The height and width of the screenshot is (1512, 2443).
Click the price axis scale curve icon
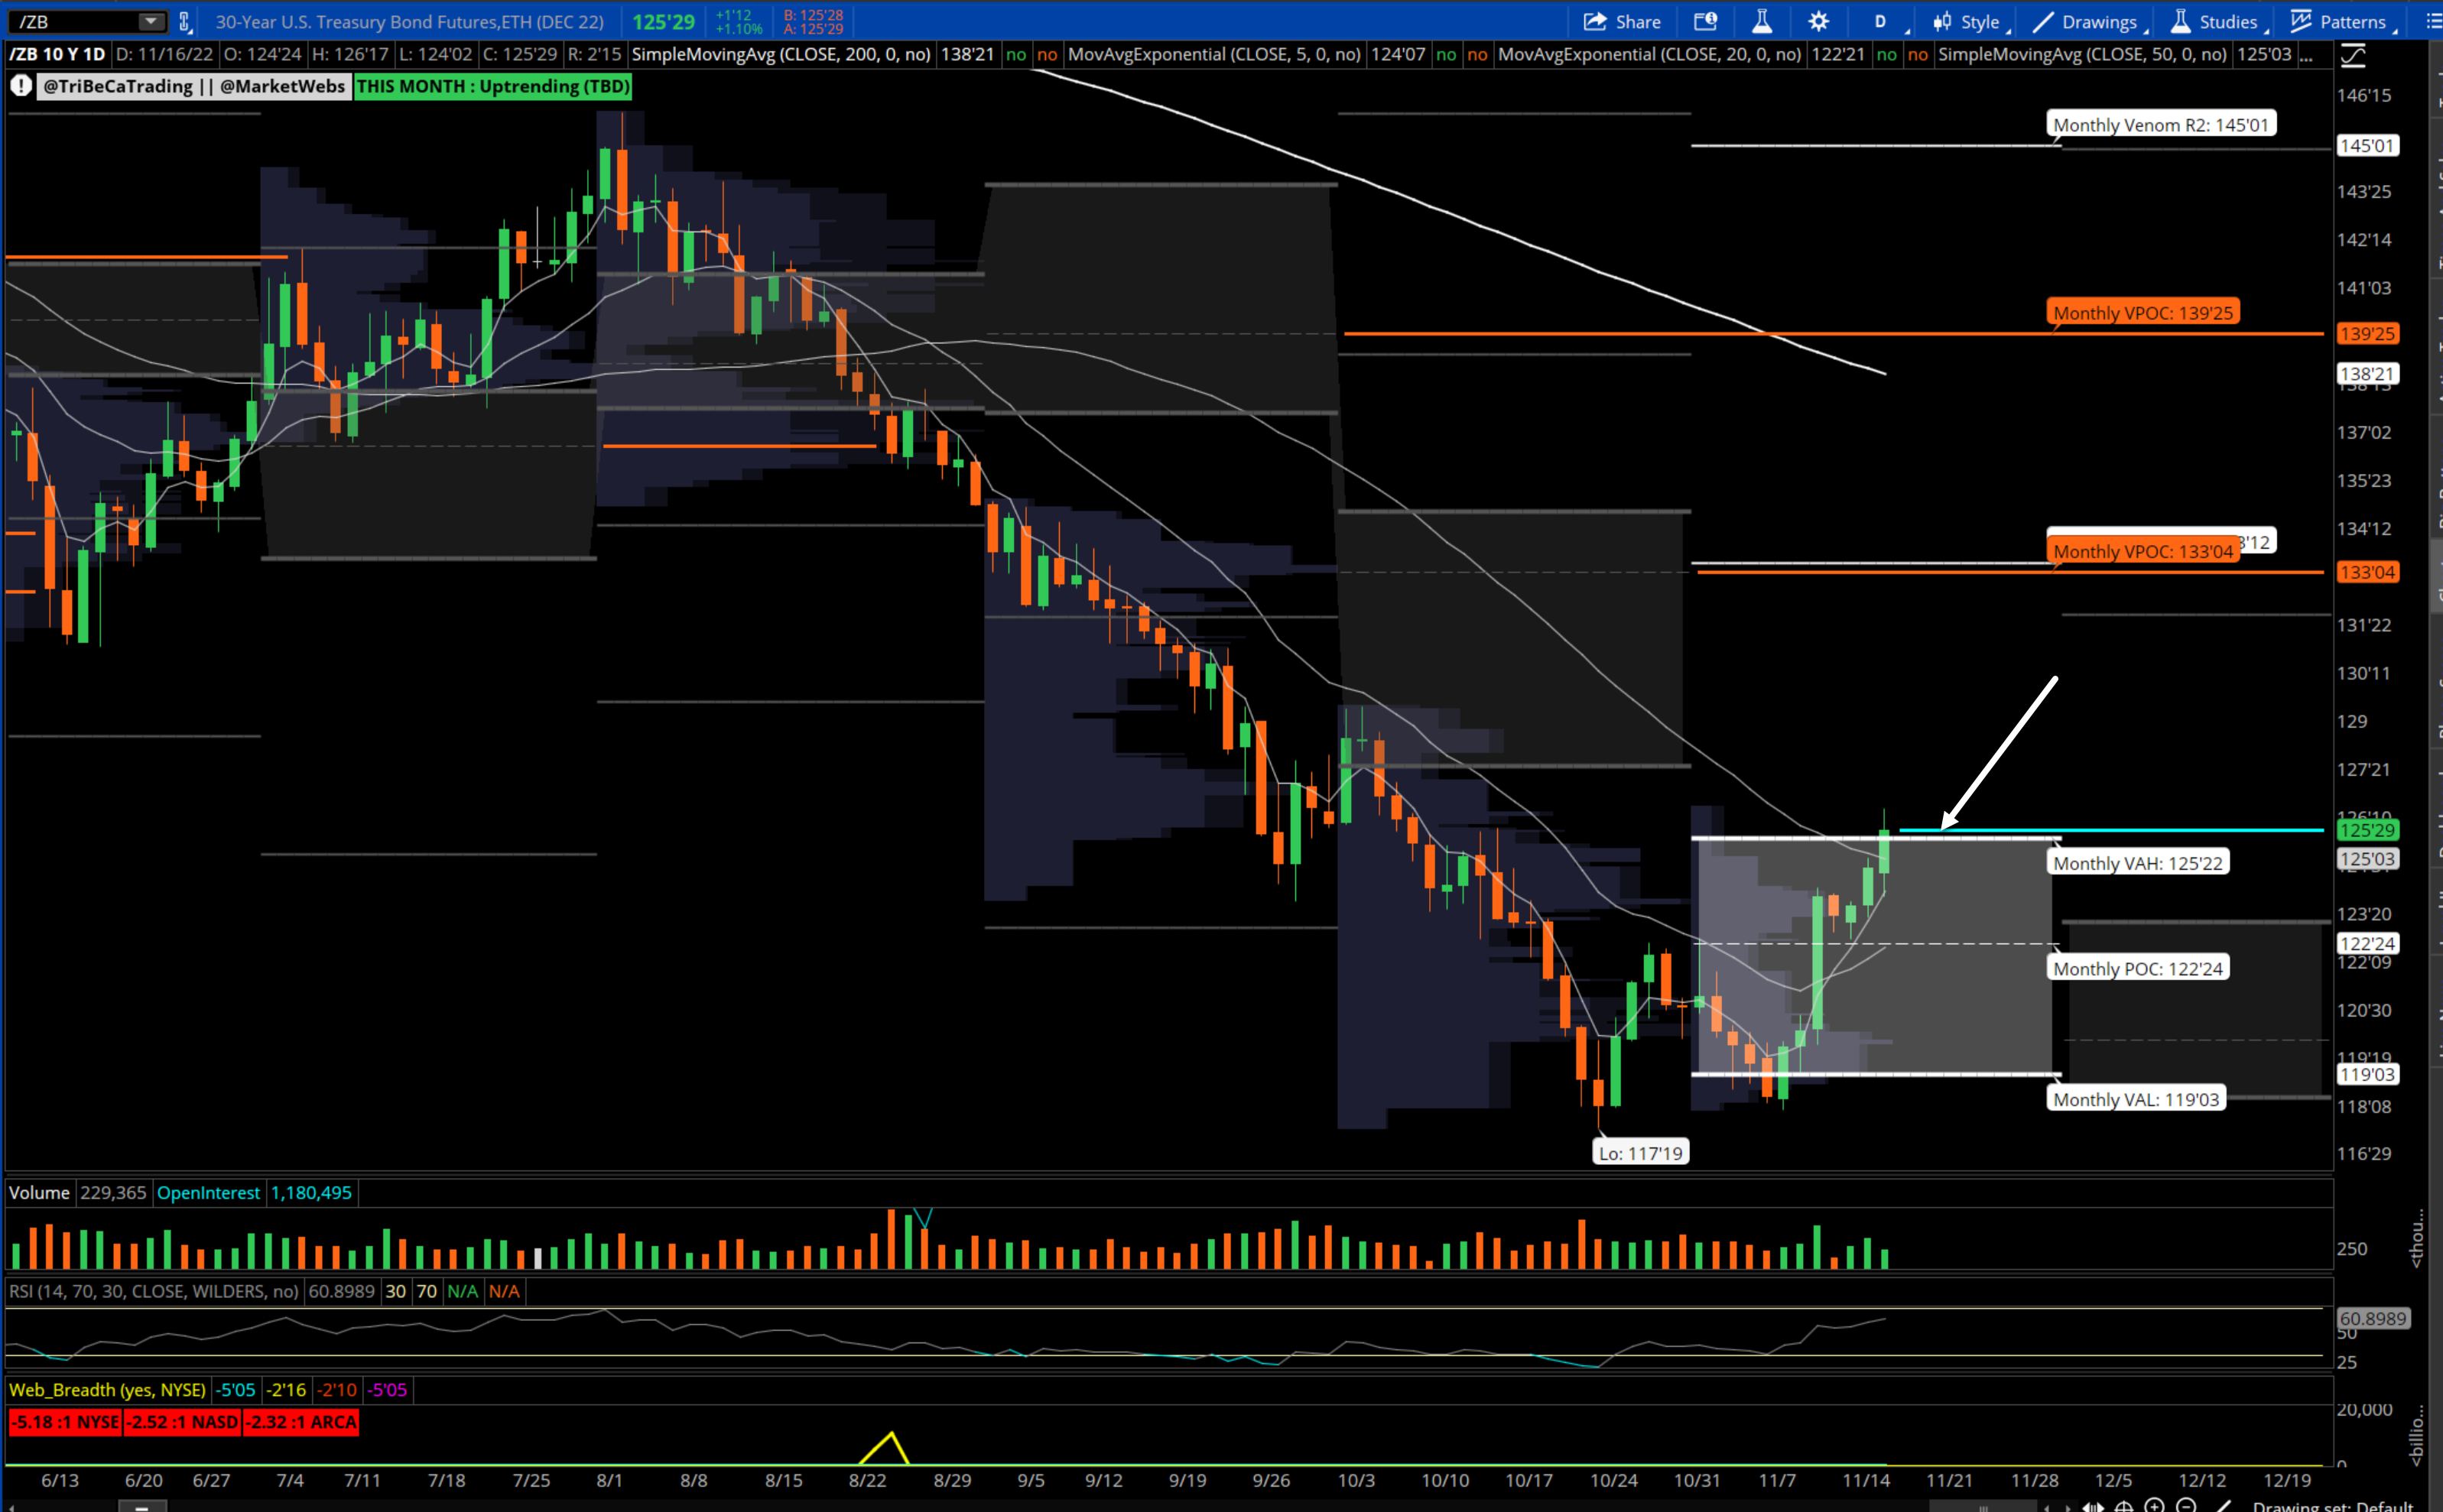click(2353, 55)
